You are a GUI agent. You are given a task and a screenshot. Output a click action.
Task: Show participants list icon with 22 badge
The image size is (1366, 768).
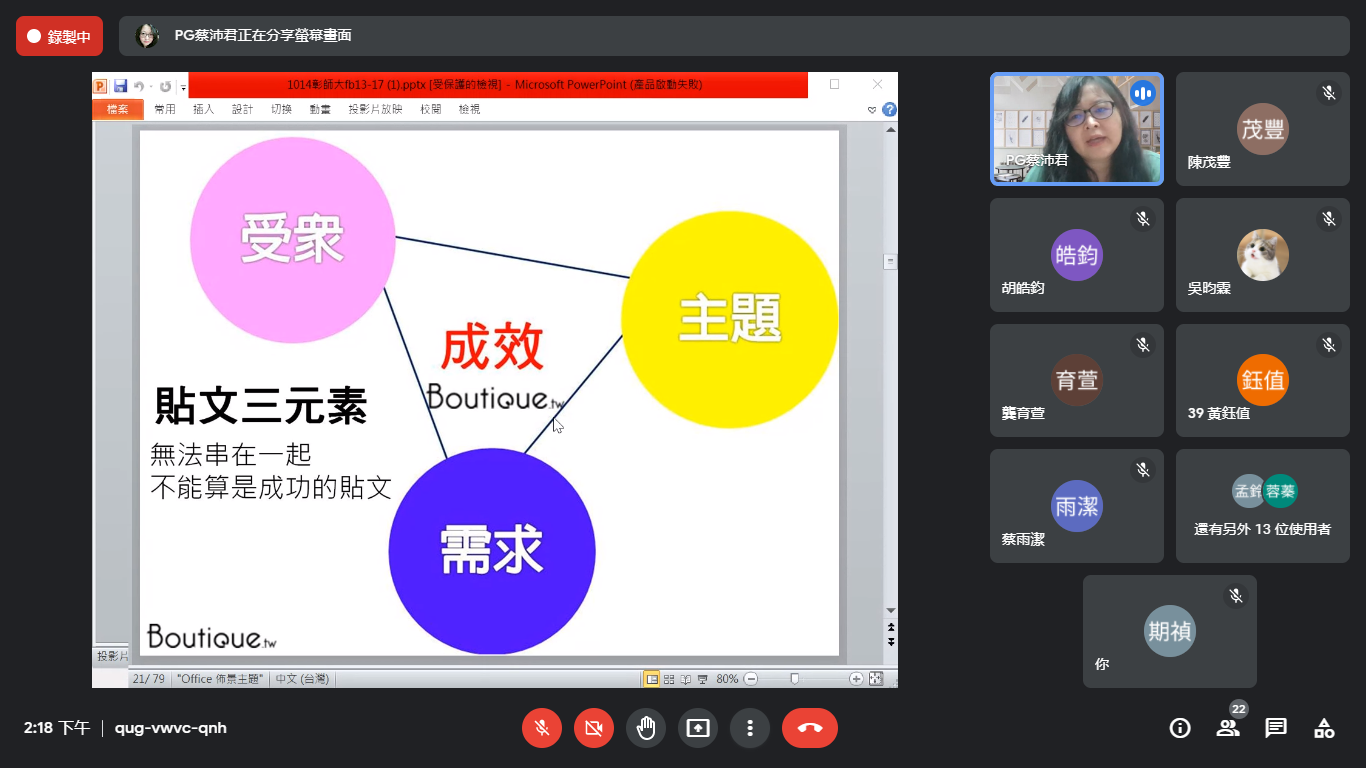coord(1228,728)
